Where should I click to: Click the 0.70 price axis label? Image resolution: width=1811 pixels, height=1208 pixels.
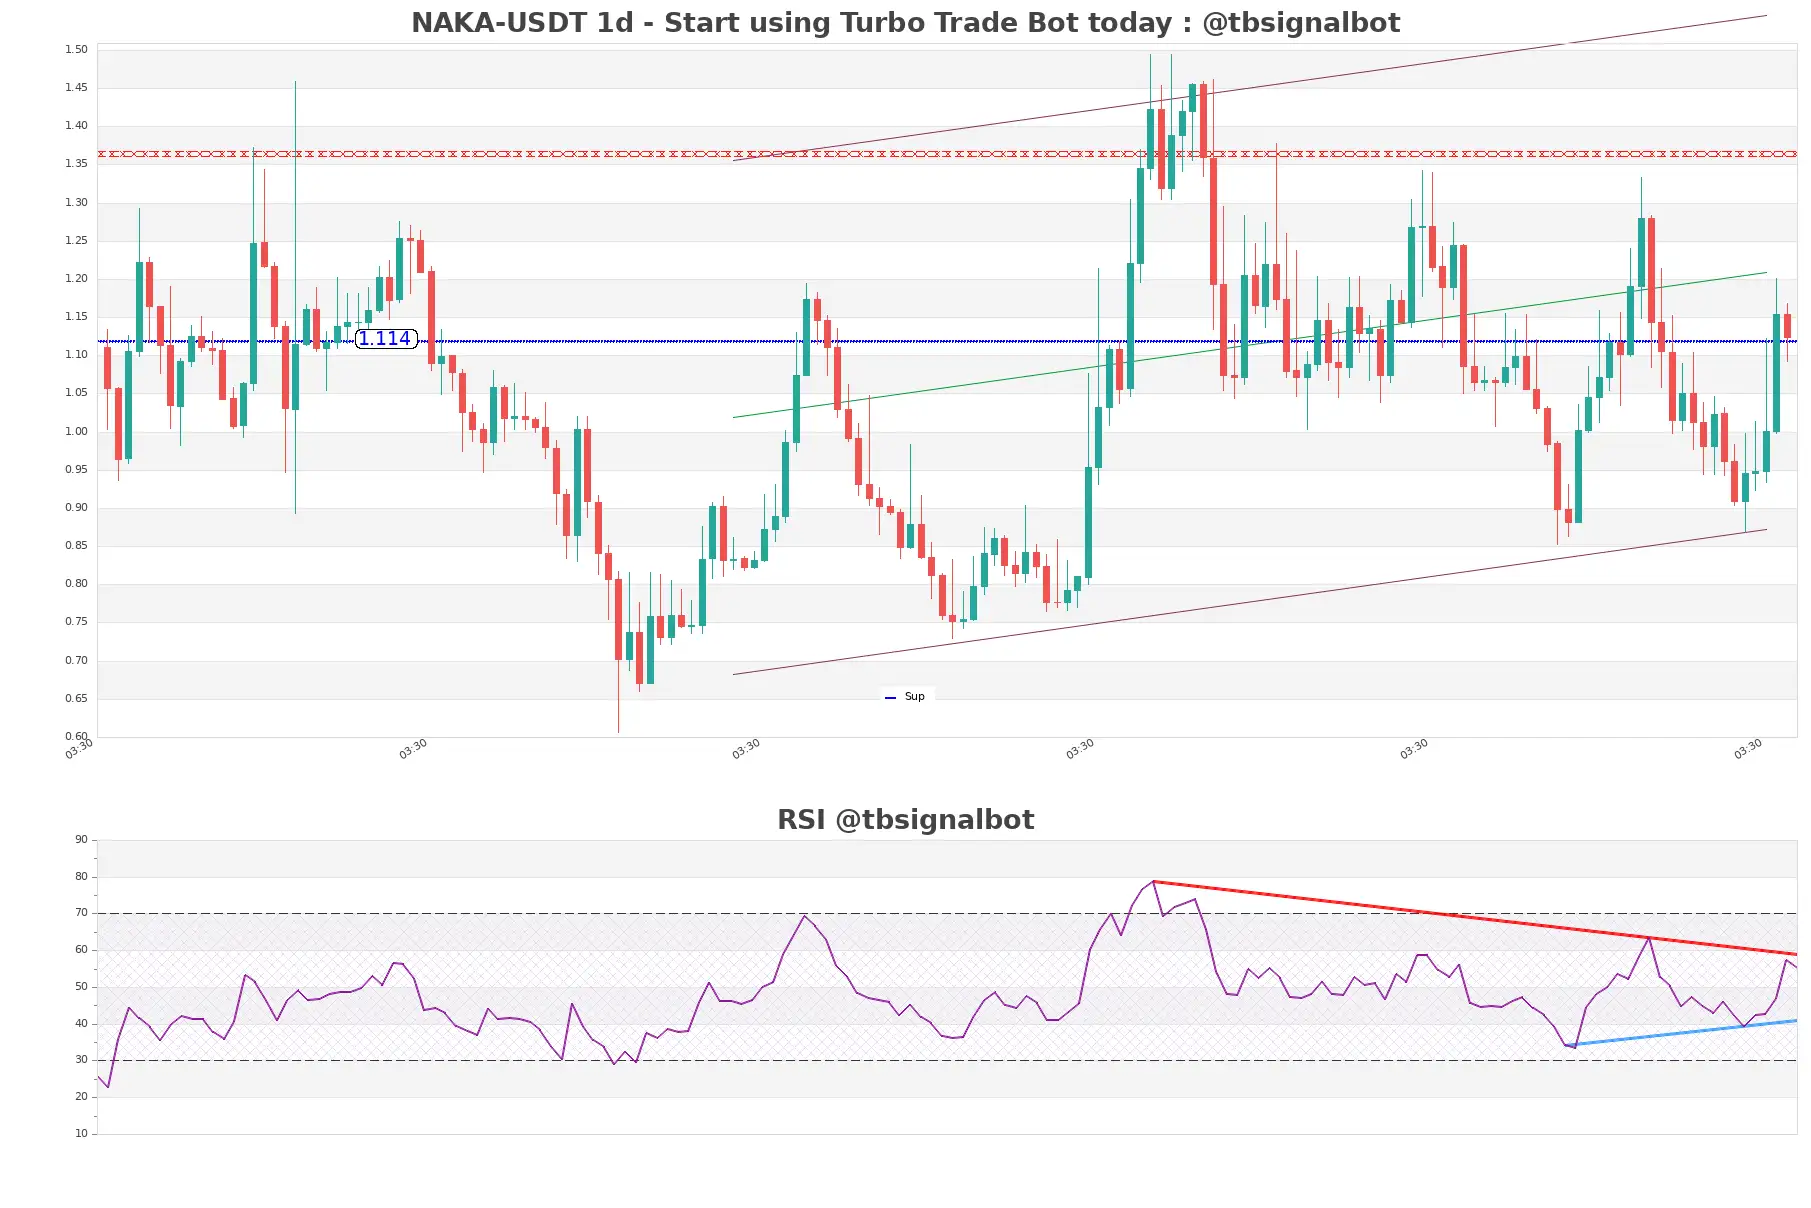coord(76,661)
